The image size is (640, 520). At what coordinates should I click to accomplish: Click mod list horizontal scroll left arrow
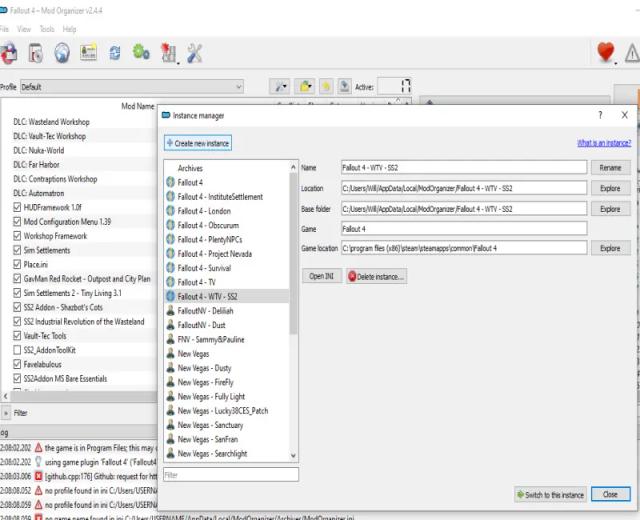click(5, 396)
